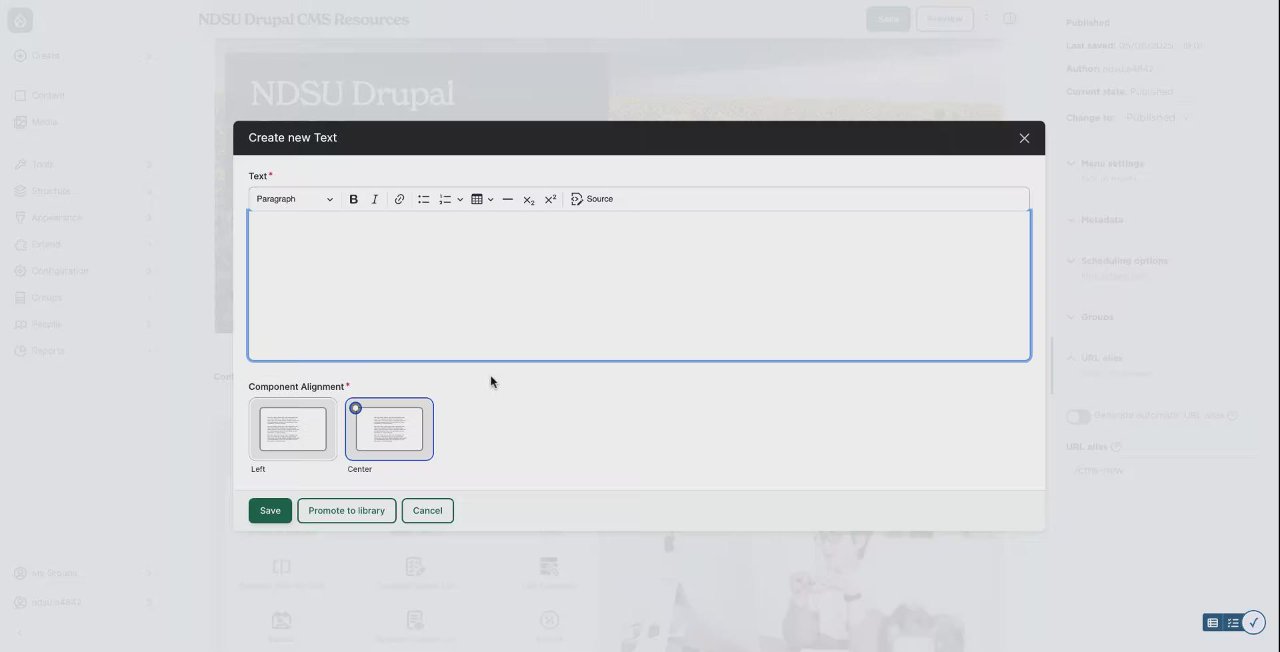Open the table options dropdown arrow

(490, 199)
